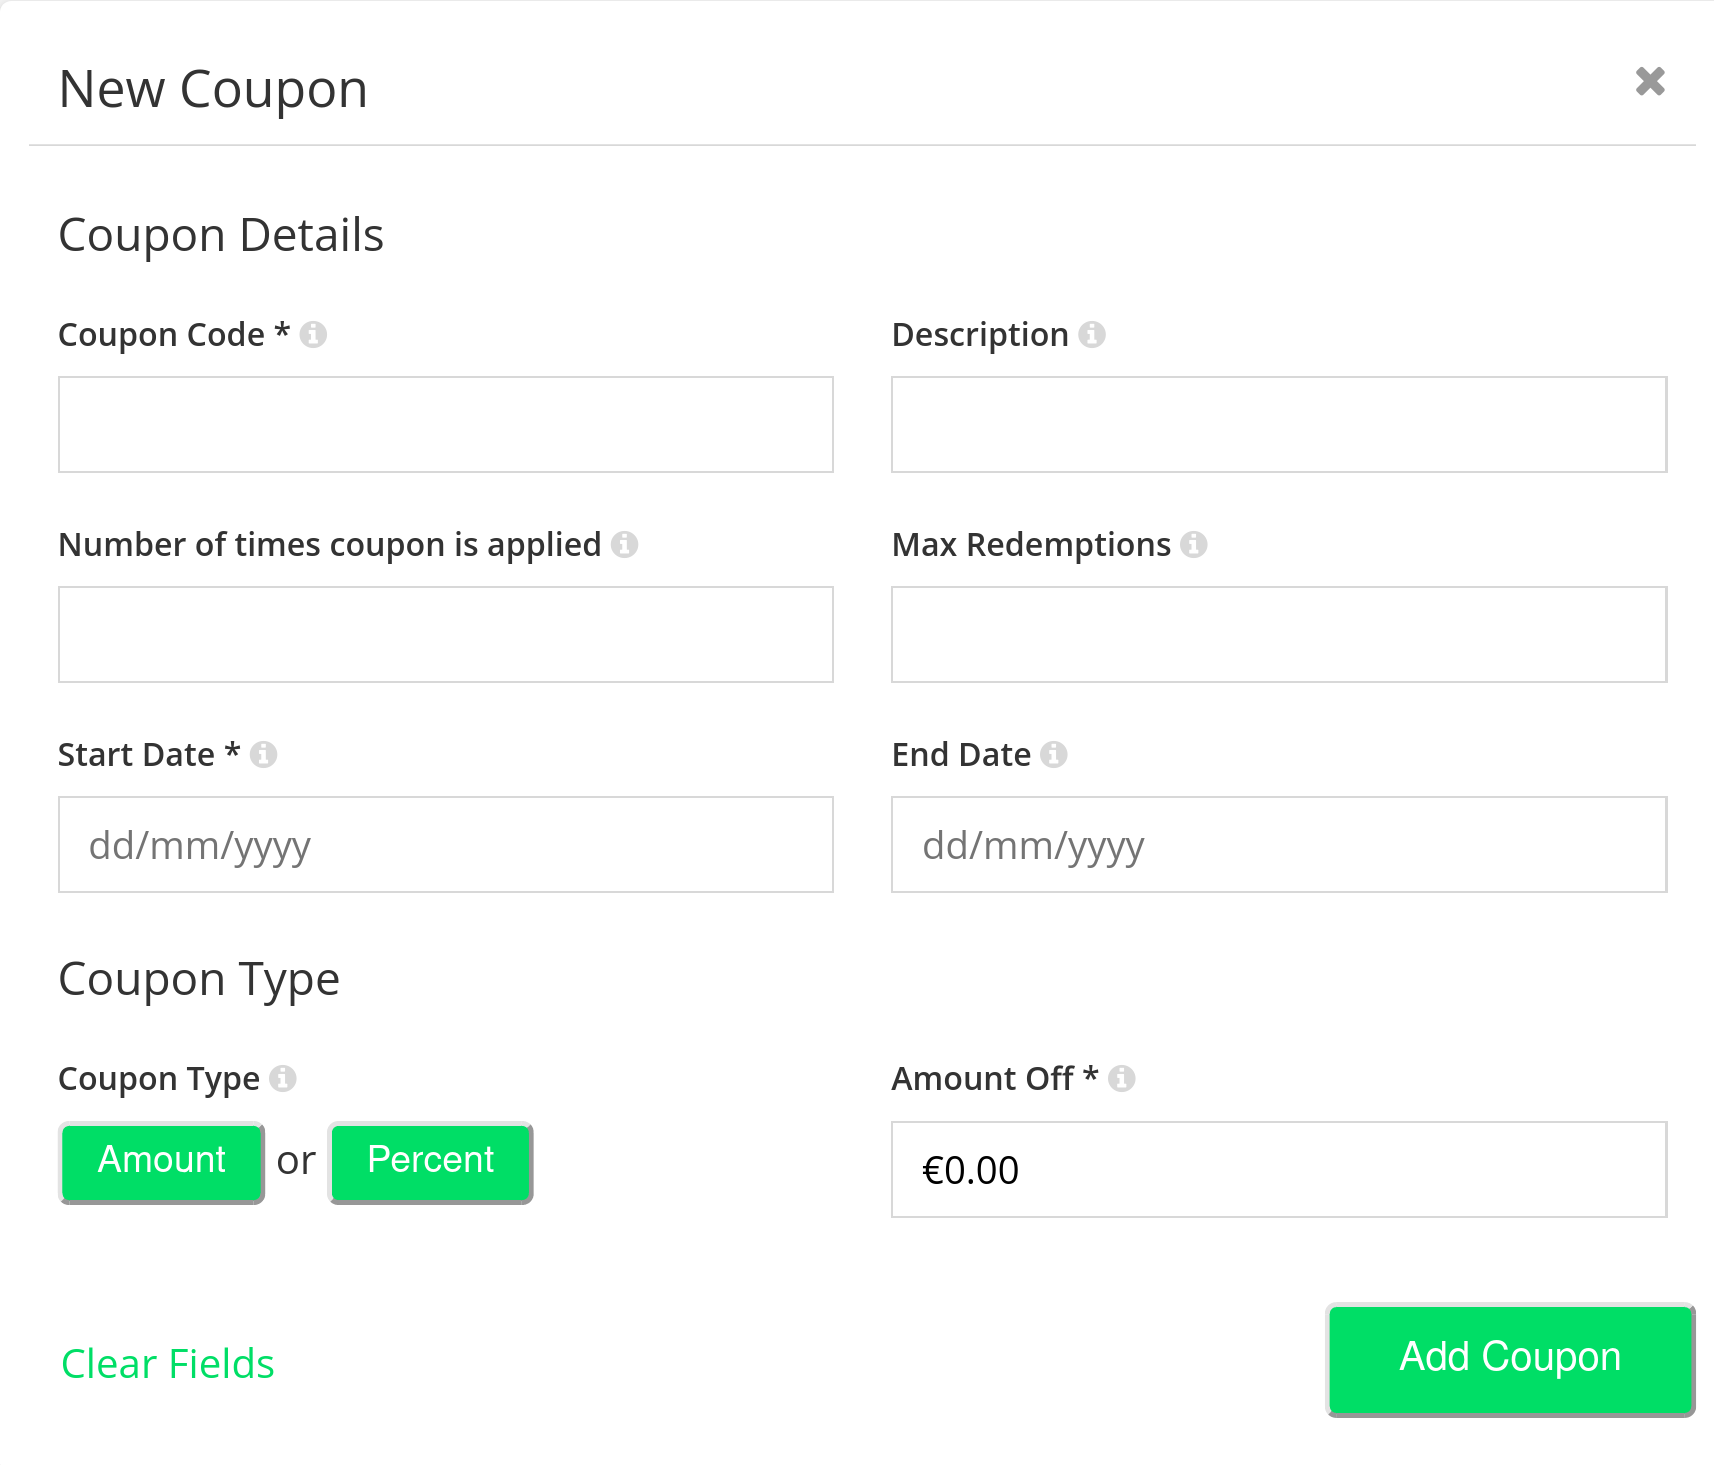1714x1465 pixels.
Task: Select Percent as the coupon type
Action: tap(430, 1161)
